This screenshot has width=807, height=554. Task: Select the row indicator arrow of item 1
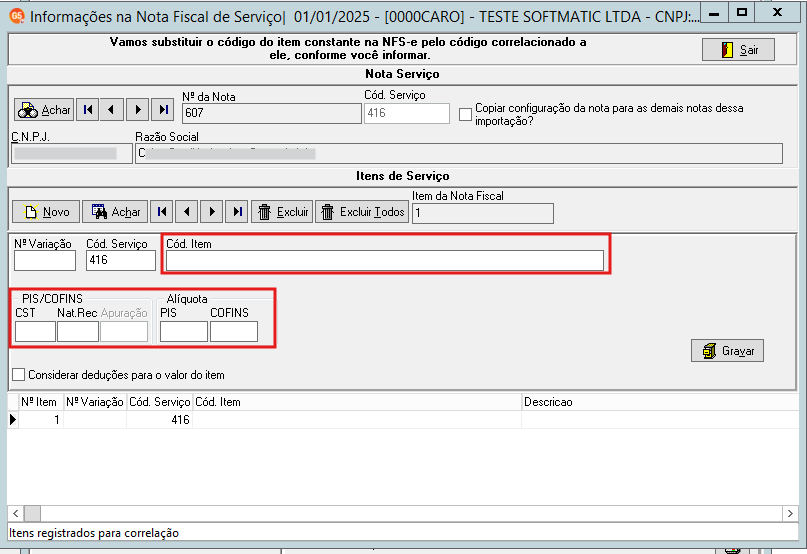(13, 420)
